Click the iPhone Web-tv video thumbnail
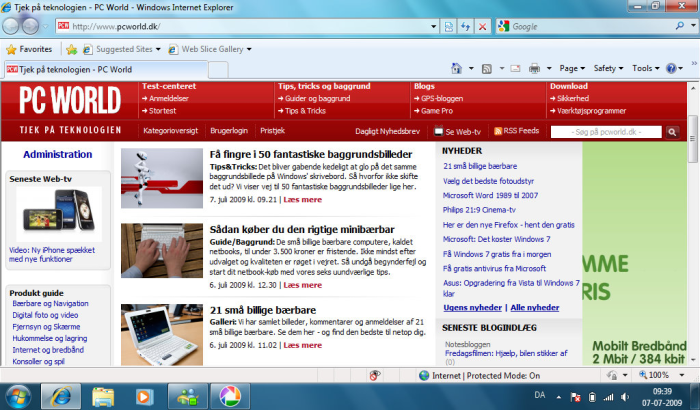700x410 pixels. (x=59, y=214)
